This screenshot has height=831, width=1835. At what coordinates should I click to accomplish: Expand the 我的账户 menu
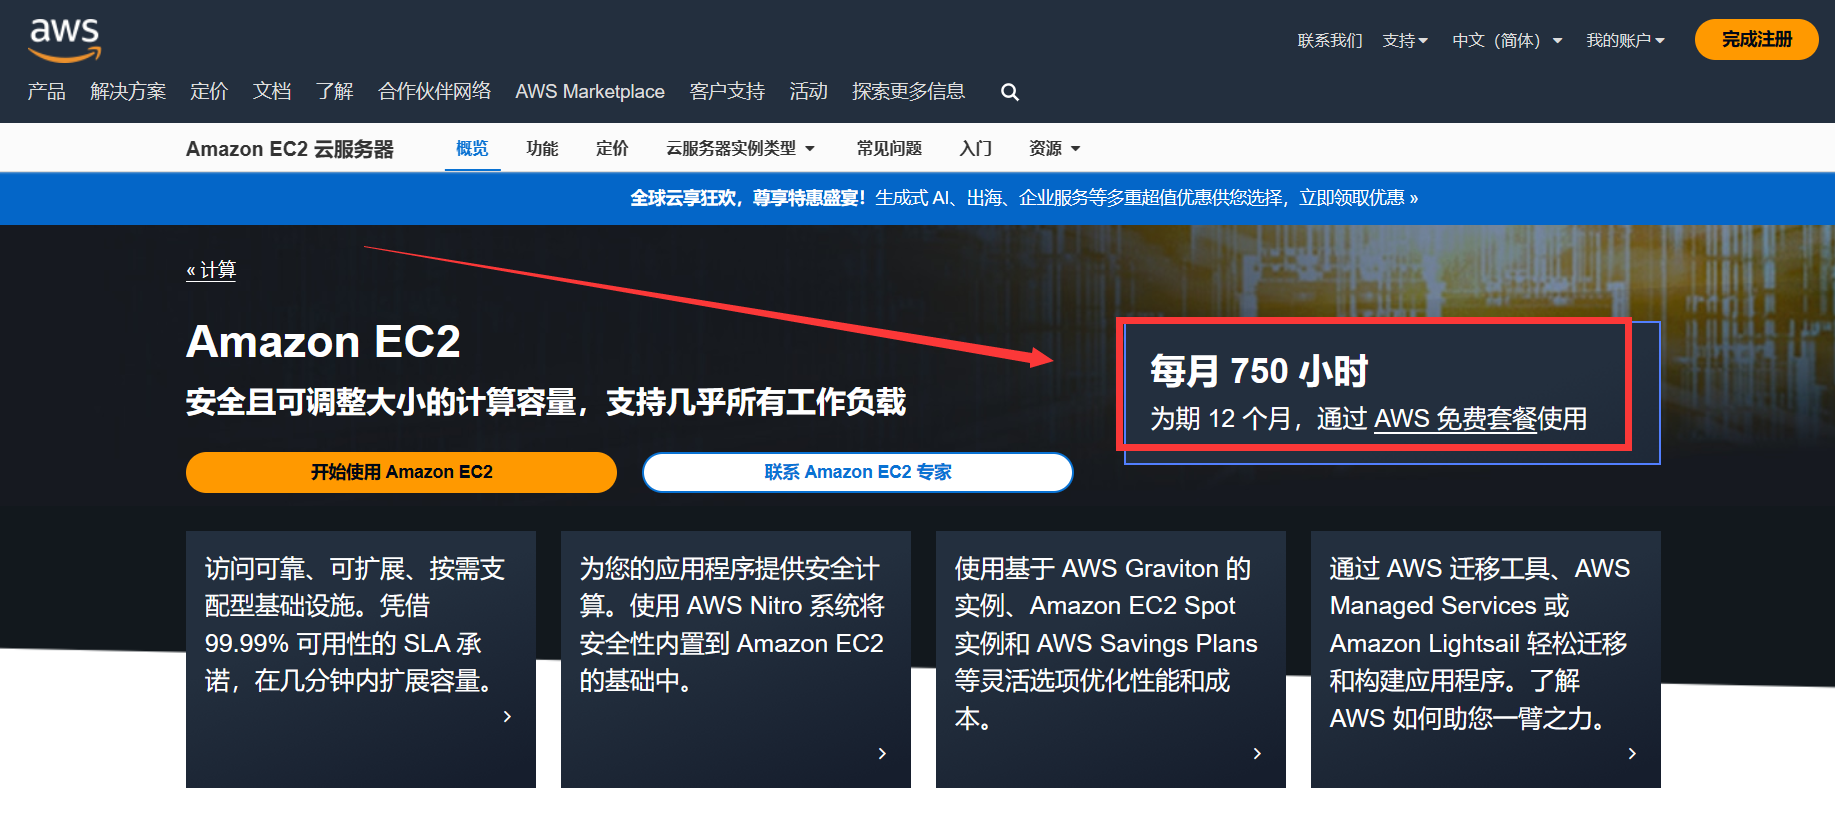[1625, 40]
